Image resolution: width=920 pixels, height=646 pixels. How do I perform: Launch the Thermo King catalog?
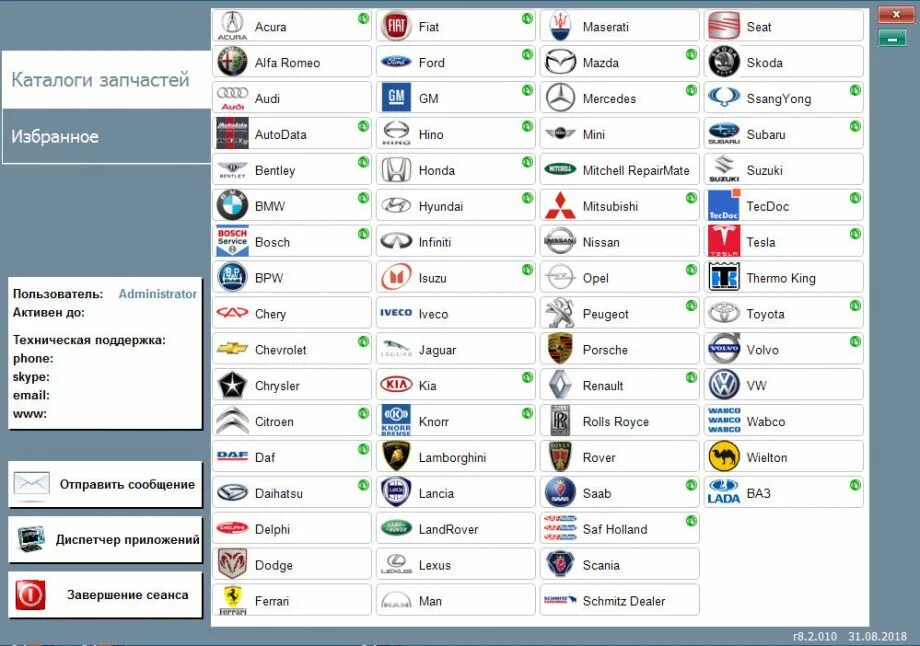tap(784, 277)
